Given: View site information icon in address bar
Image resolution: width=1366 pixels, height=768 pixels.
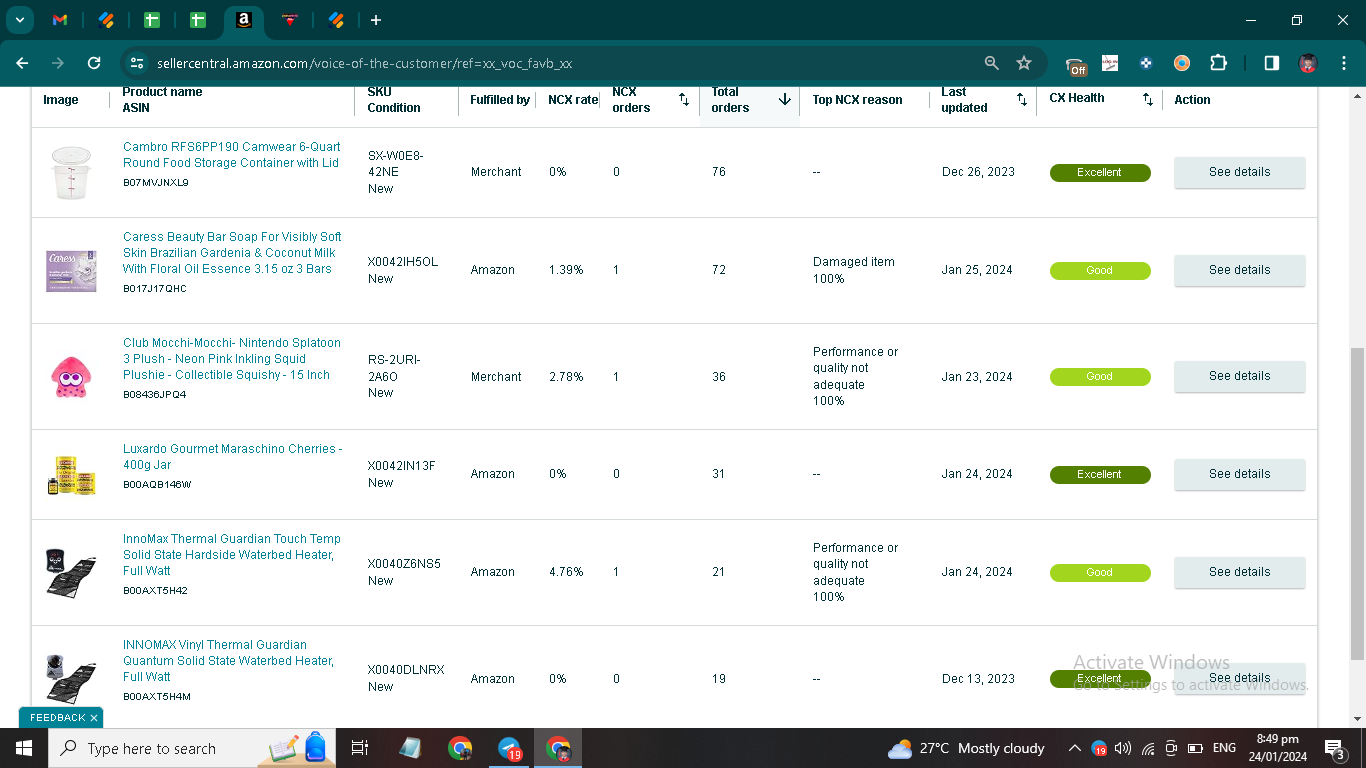Looking at the screenshot, I should pyautogui.click(x=137, y=63).
